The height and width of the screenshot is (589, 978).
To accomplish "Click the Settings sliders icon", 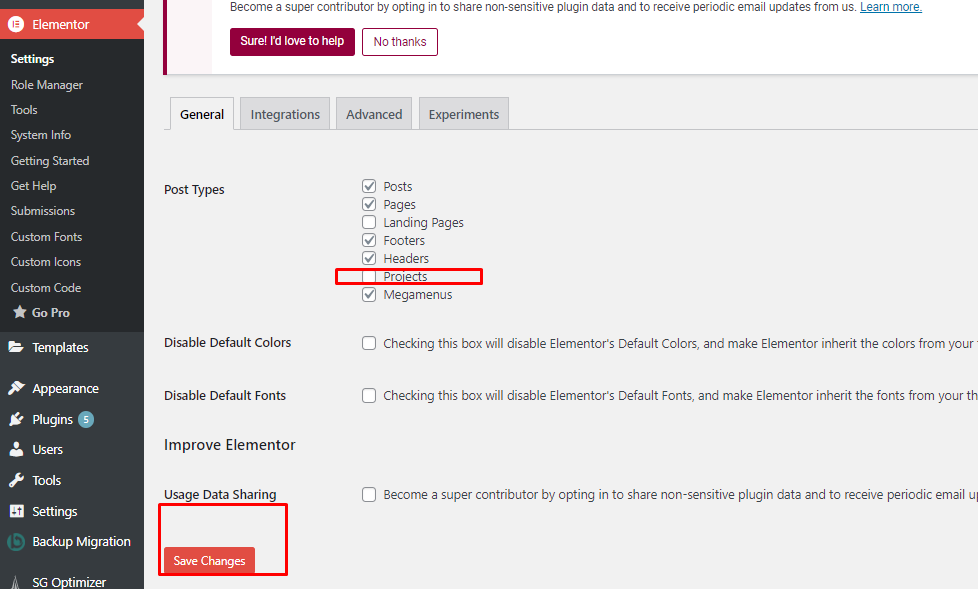I will point(17,511).
